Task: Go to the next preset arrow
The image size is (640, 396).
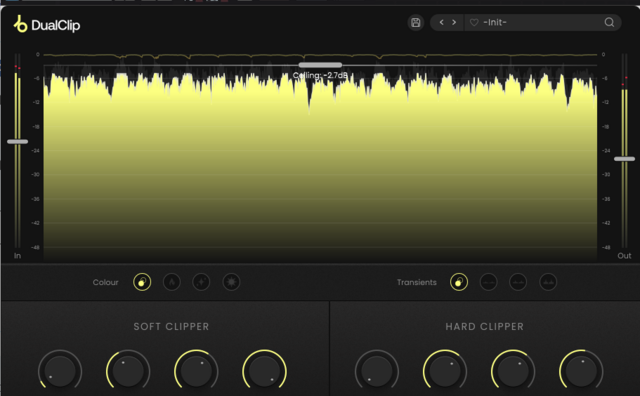Action: [454, 22]
